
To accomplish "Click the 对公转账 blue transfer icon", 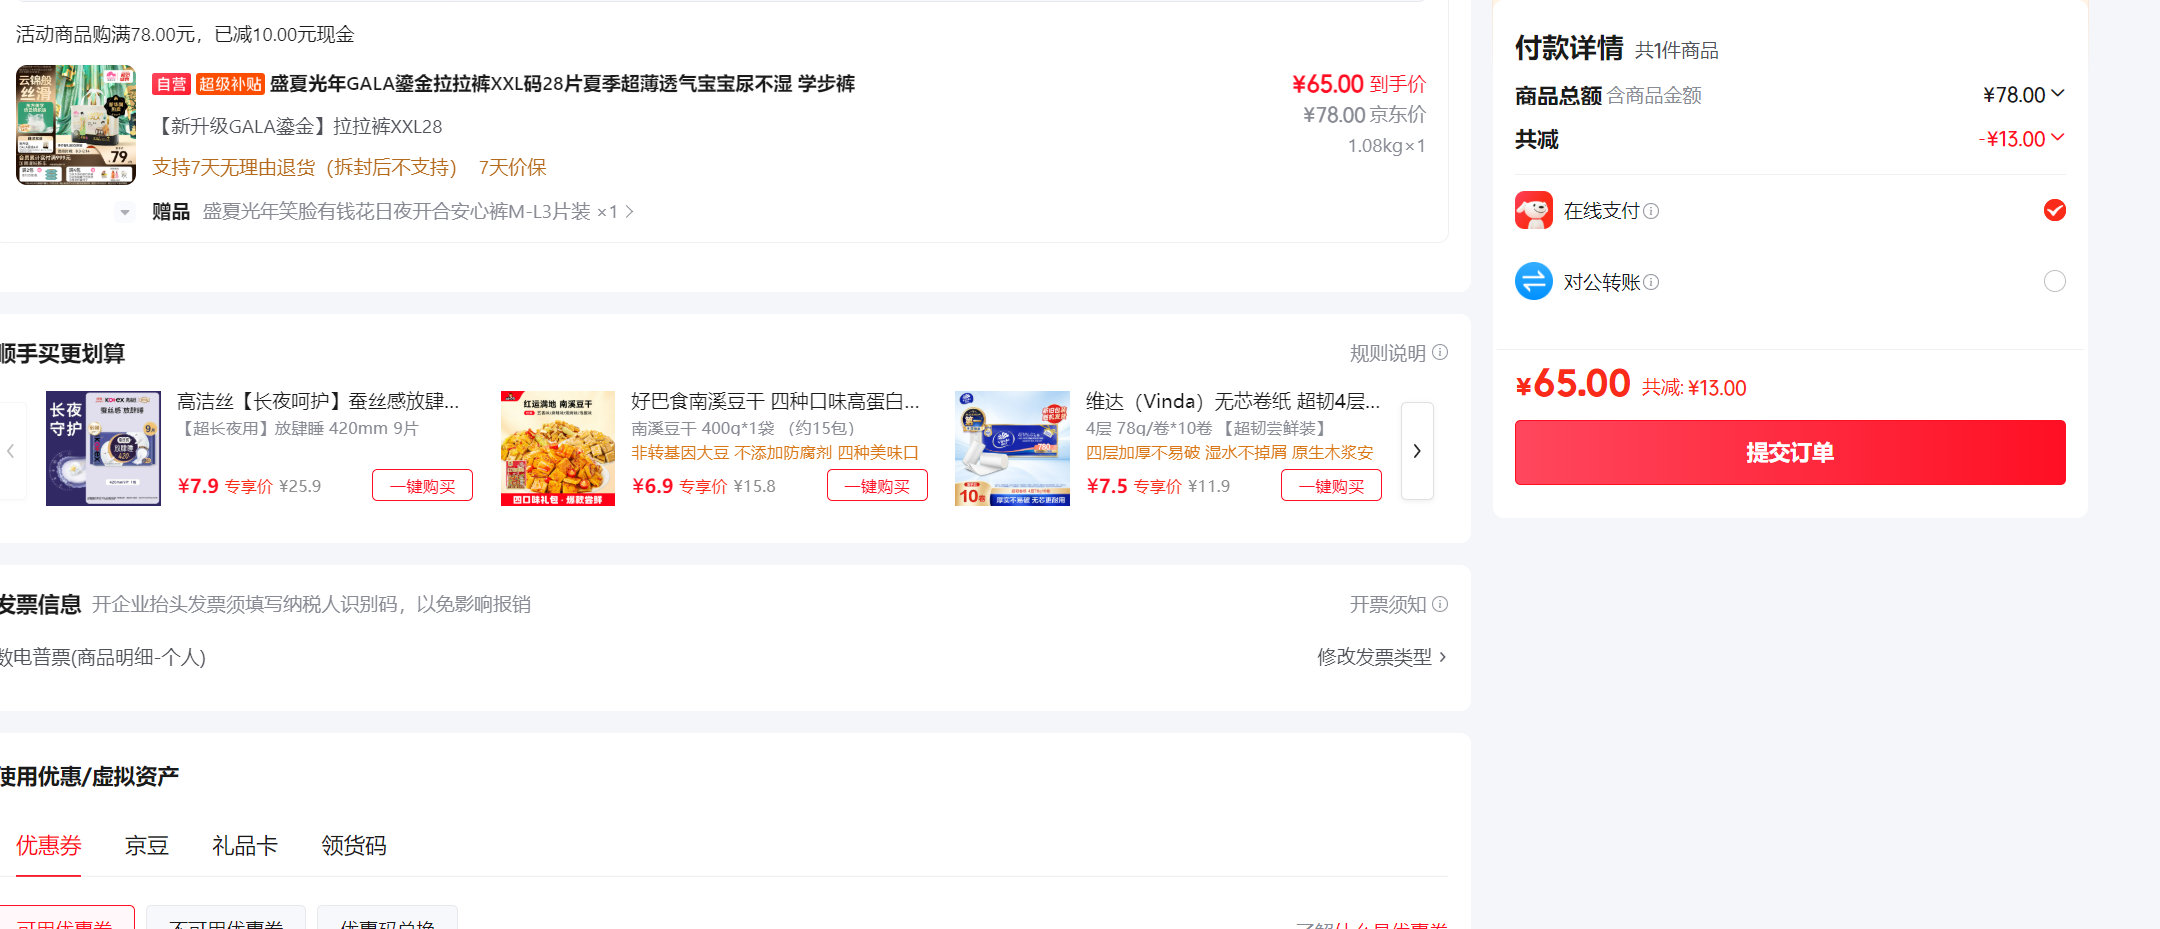I will pyautogui.click(x=1533, y=281).
